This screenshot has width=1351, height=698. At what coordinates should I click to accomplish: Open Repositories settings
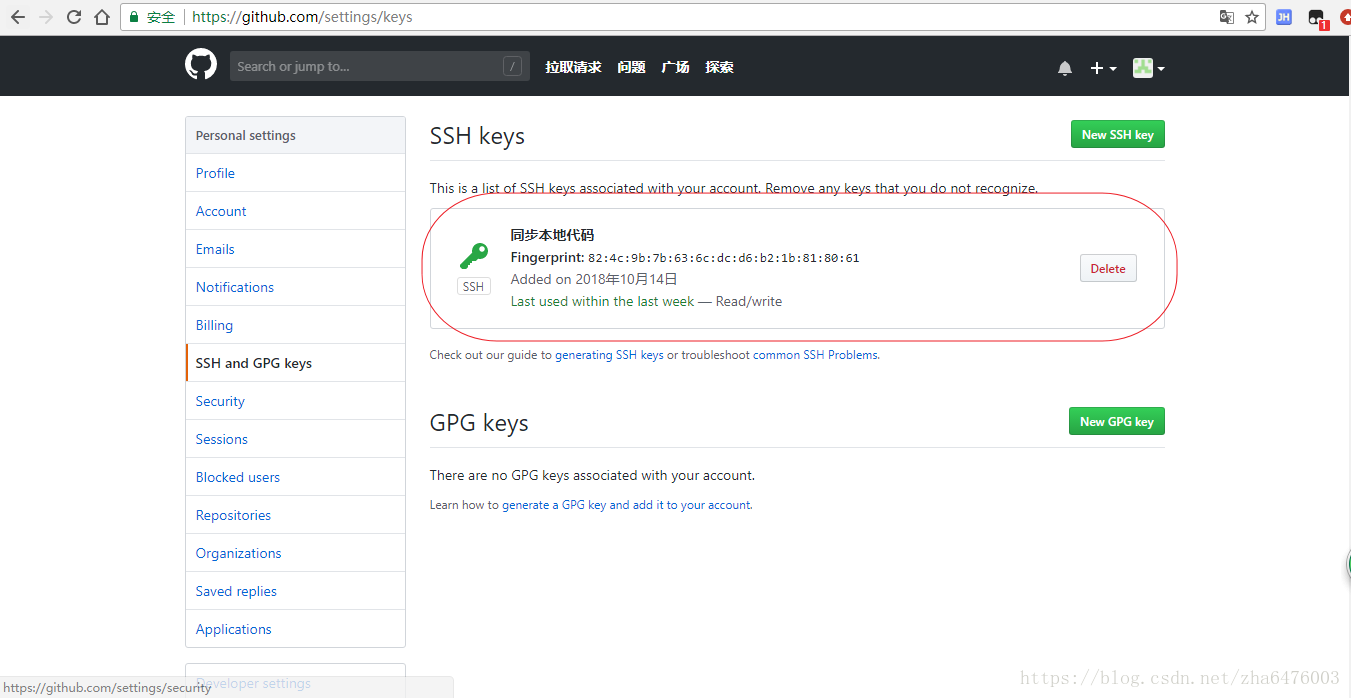(295, 515)
